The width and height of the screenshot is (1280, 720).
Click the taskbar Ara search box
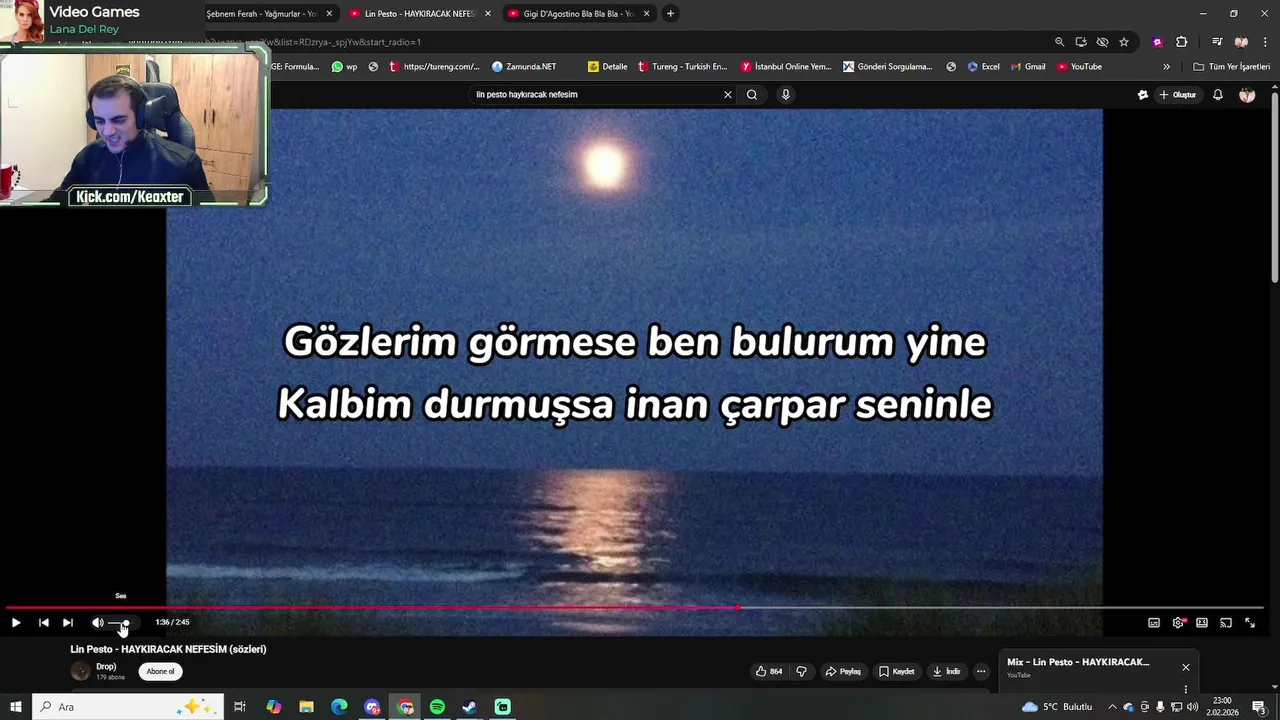coord(128,707)
